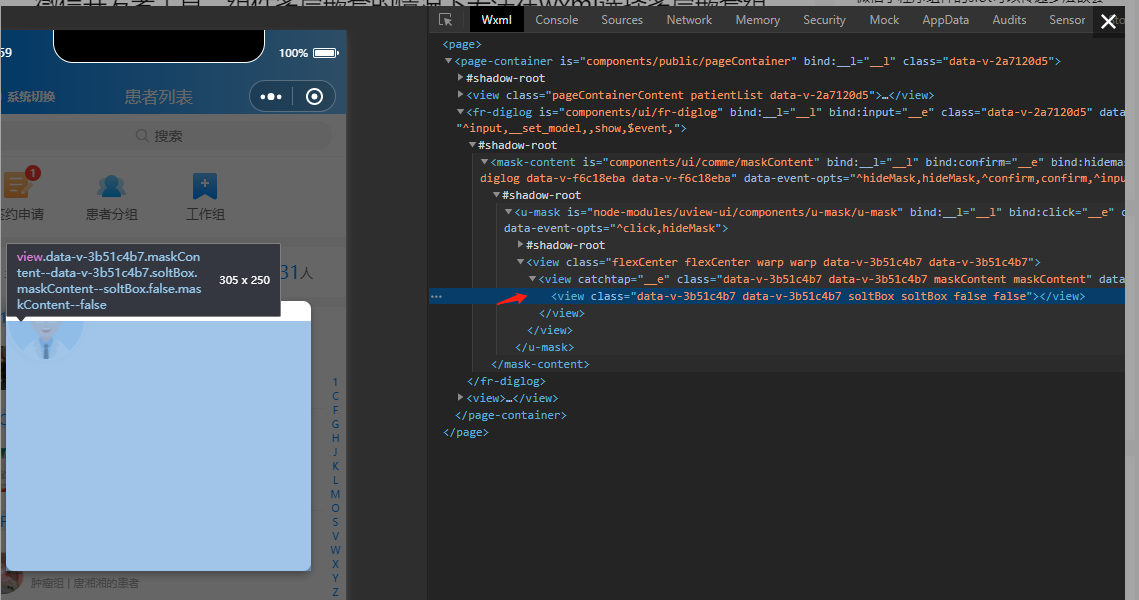Open the Security tab

[824, 20]
